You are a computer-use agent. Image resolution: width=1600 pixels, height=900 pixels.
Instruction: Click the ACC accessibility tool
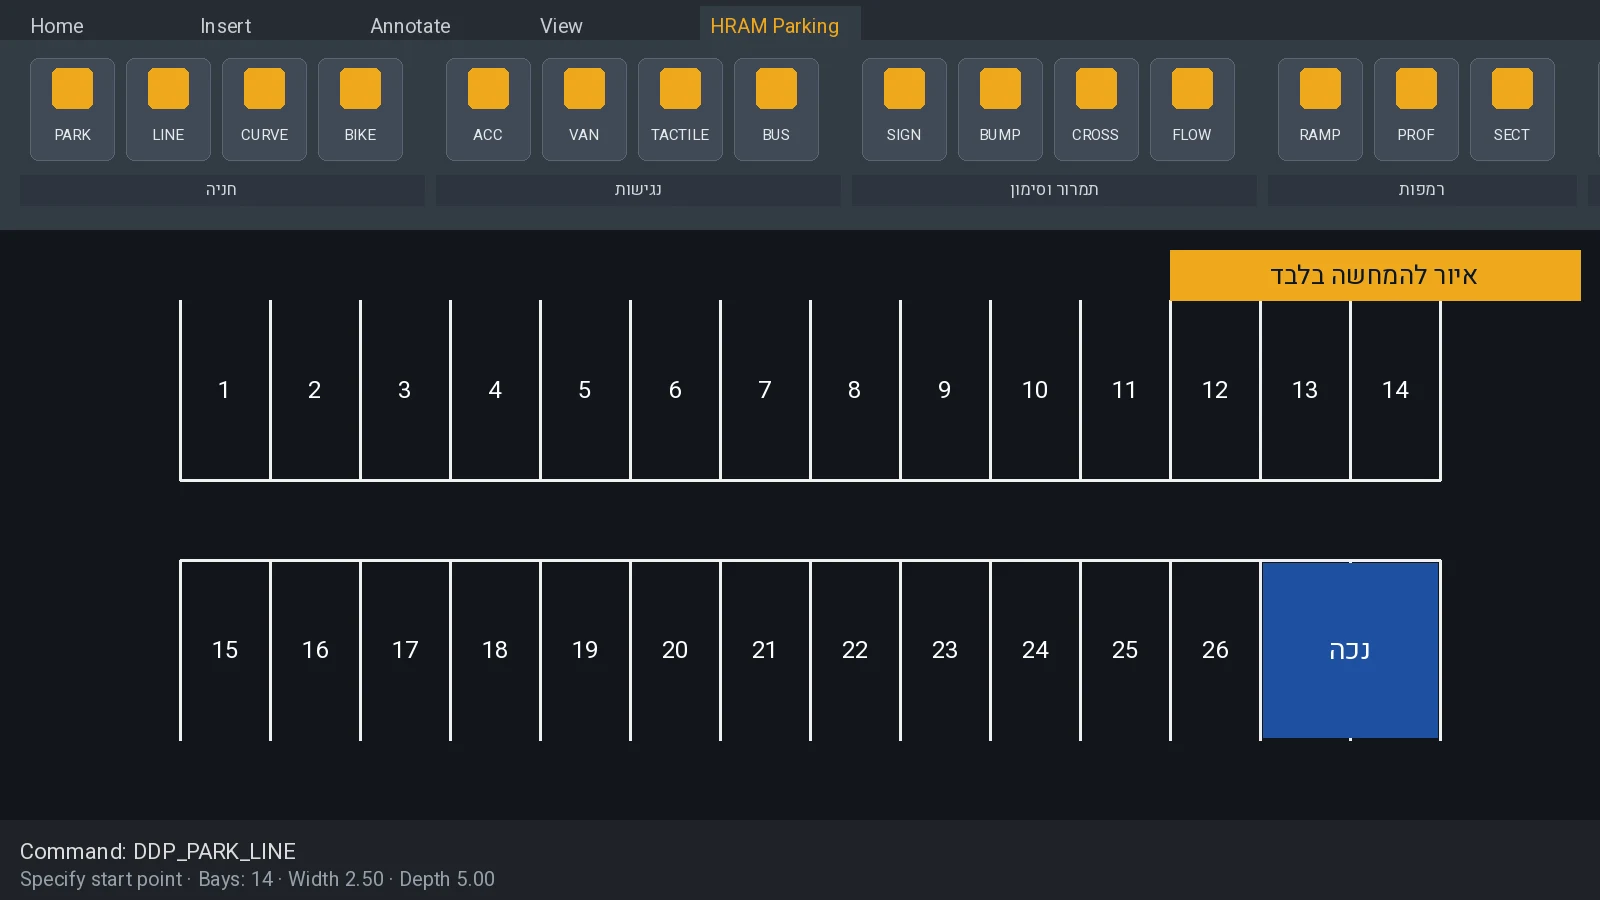tap(488, 109)
